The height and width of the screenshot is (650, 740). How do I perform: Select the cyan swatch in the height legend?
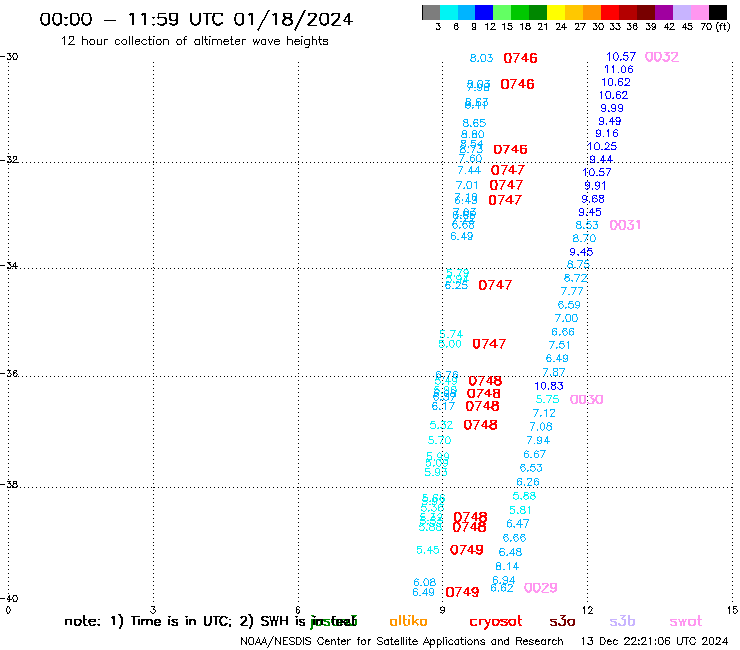pos(449,12)
